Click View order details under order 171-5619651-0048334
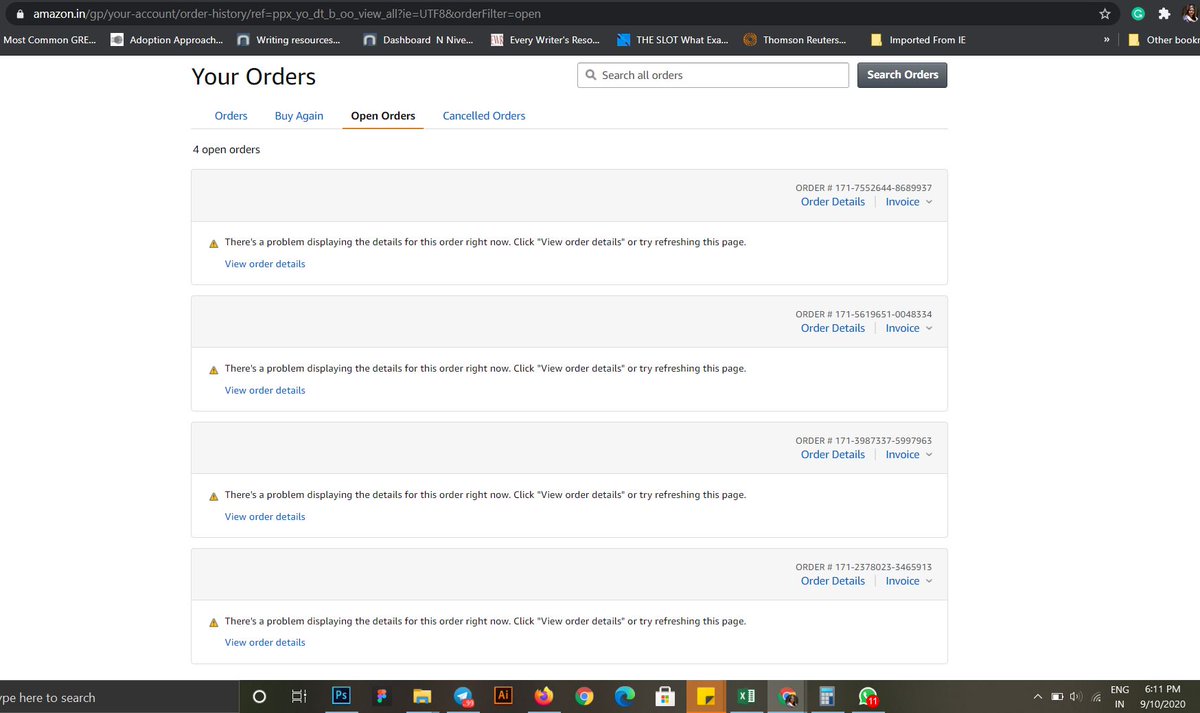Screen dimensions: 1200x713 point(265,390)
